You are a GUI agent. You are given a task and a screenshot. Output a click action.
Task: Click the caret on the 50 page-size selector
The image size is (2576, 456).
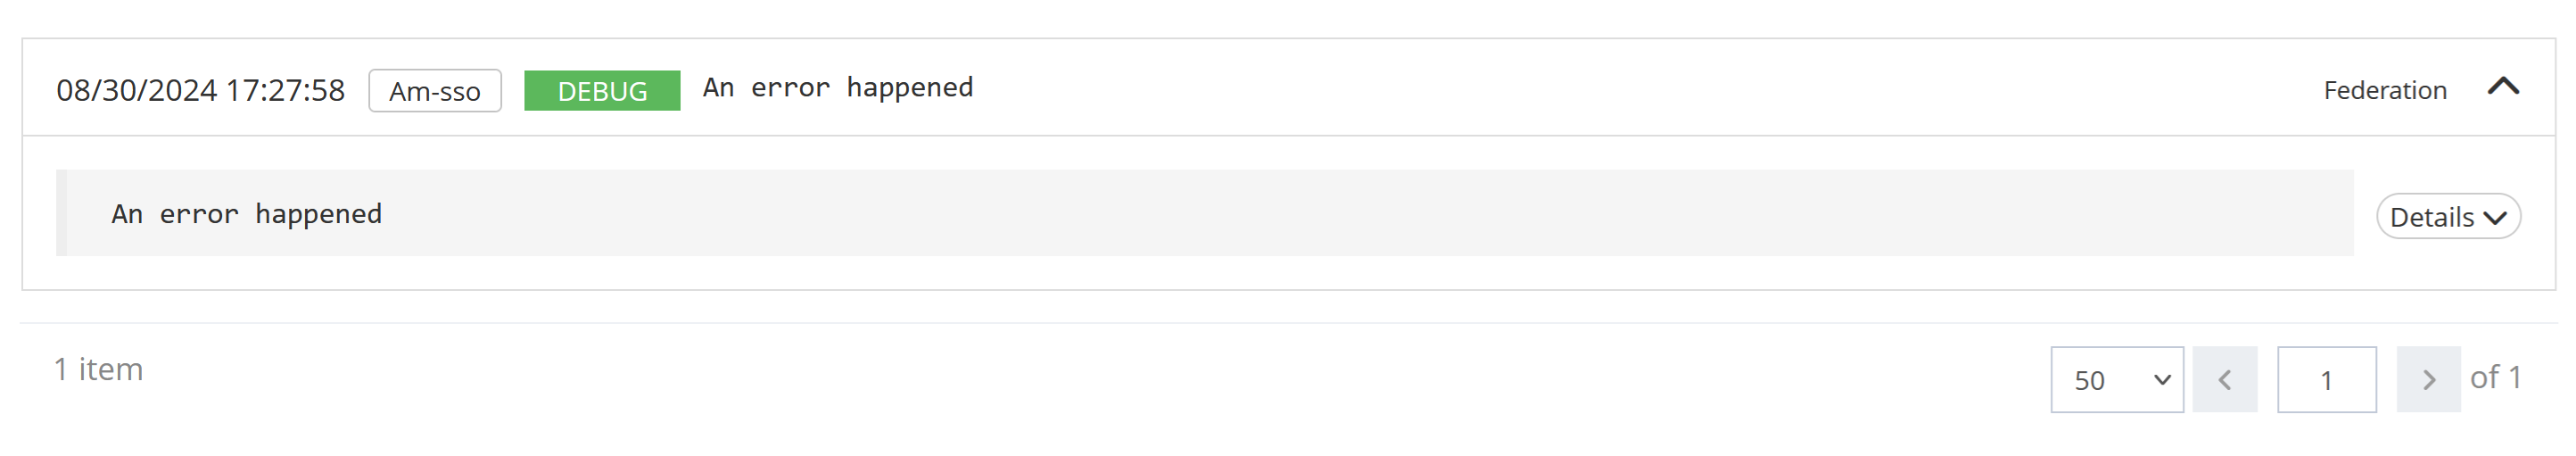(x=2162, y=380)
